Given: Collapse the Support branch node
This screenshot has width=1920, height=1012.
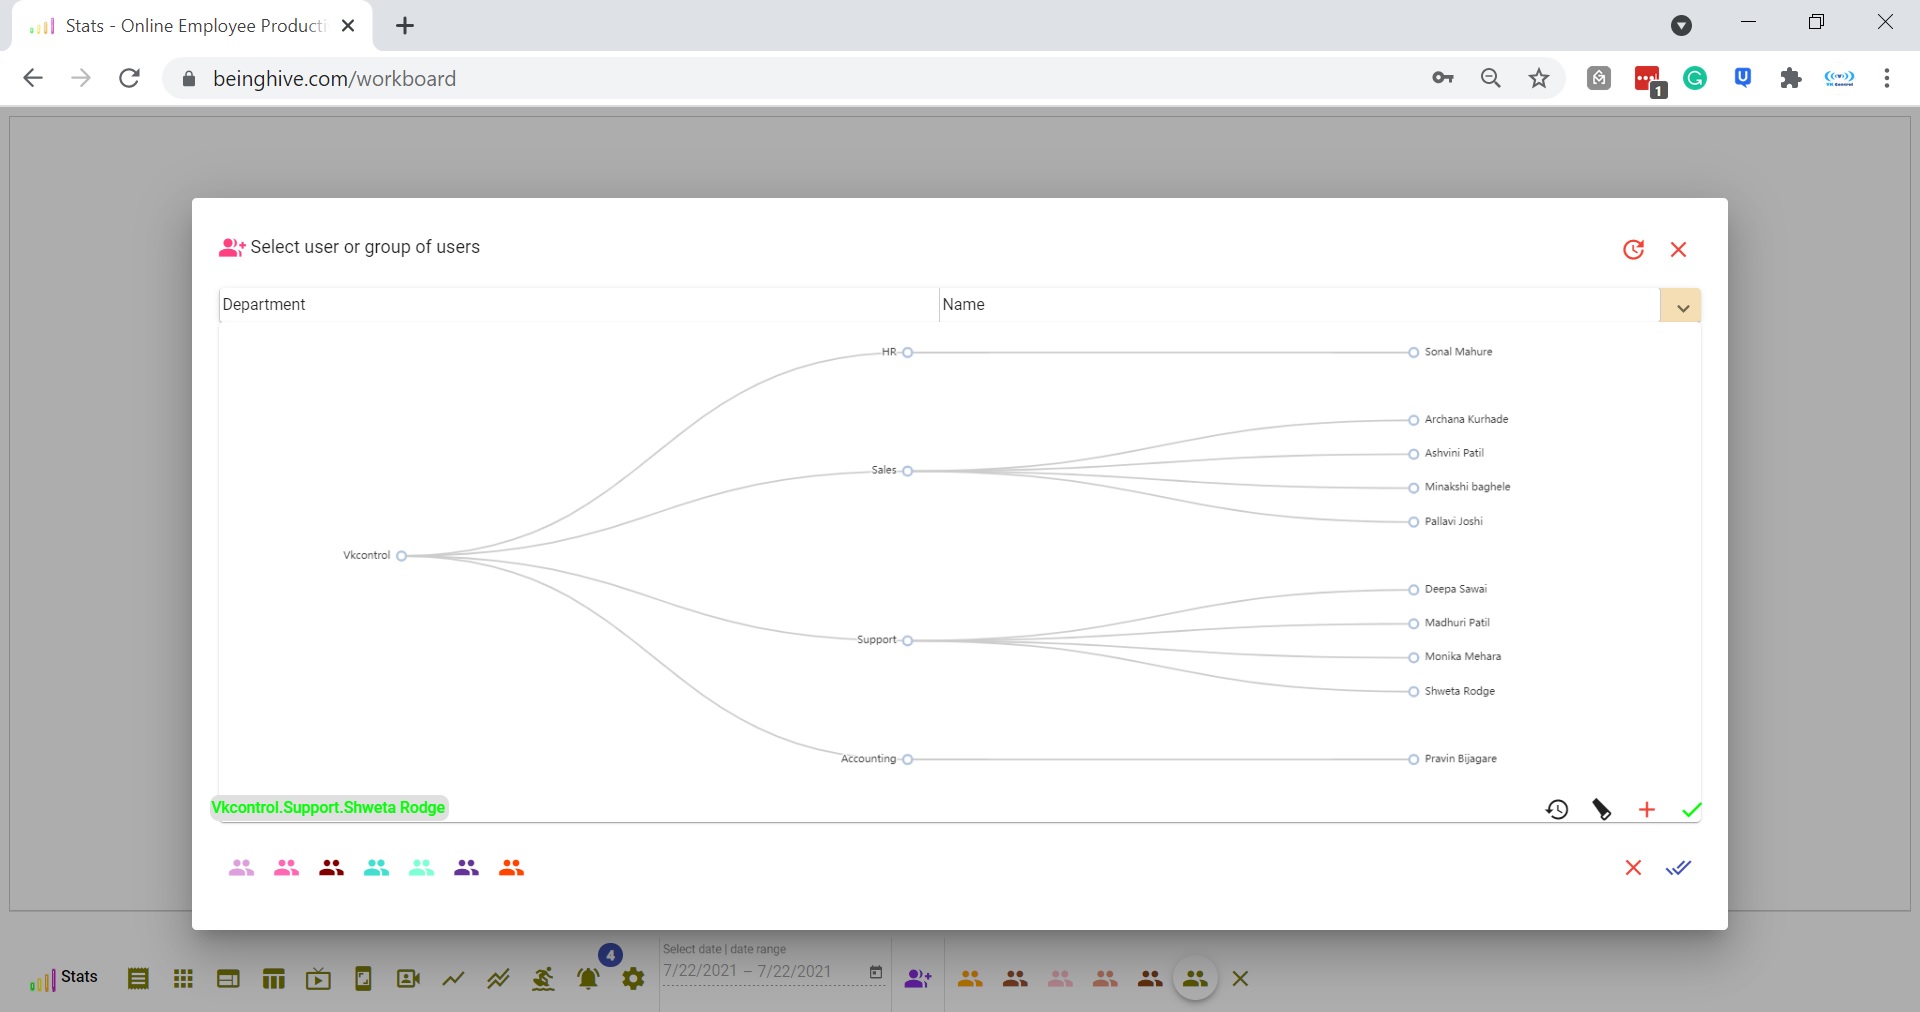Looking at the screenshot, I should click(907, 641).
